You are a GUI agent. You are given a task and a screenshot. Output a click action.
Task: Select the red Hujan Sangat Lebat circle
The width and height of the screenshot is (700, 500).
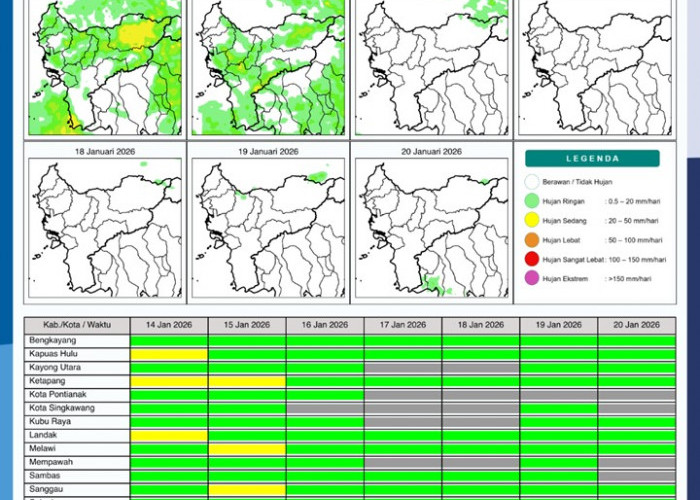click(x=531, y=259)
